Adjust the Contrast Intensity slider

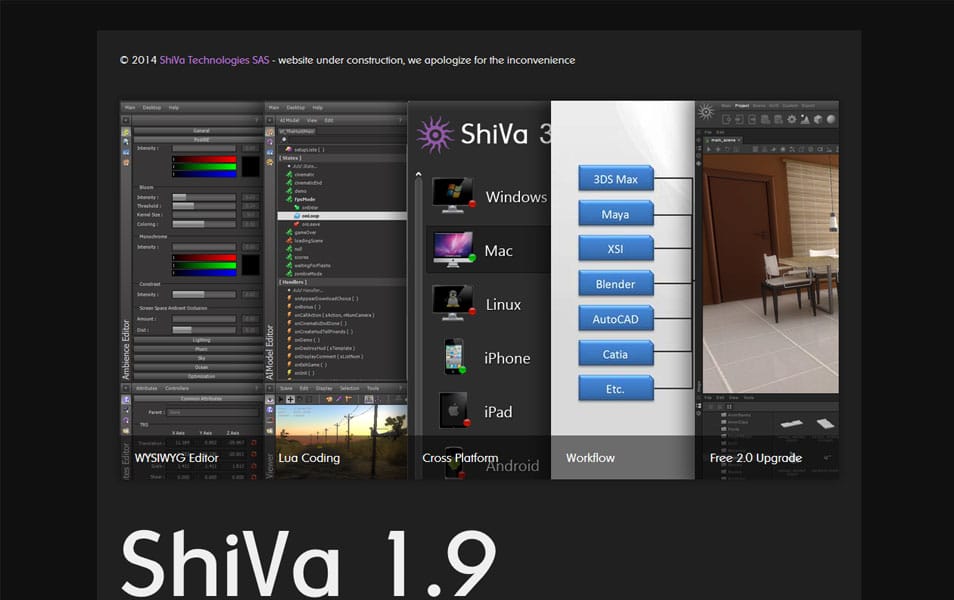coord(204,295)
